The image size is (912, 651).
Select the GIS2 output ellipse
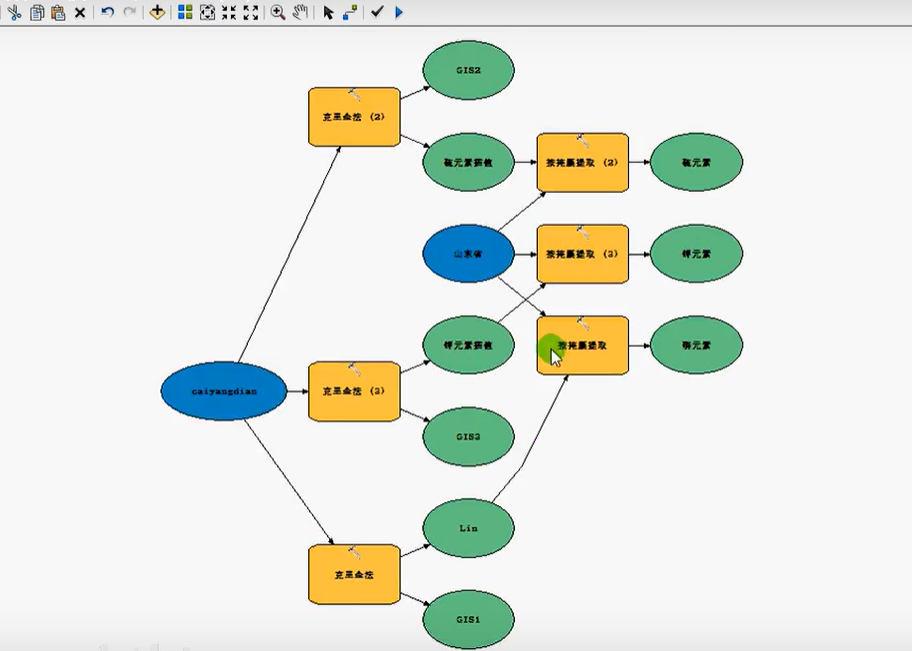(x=468, y=70)
